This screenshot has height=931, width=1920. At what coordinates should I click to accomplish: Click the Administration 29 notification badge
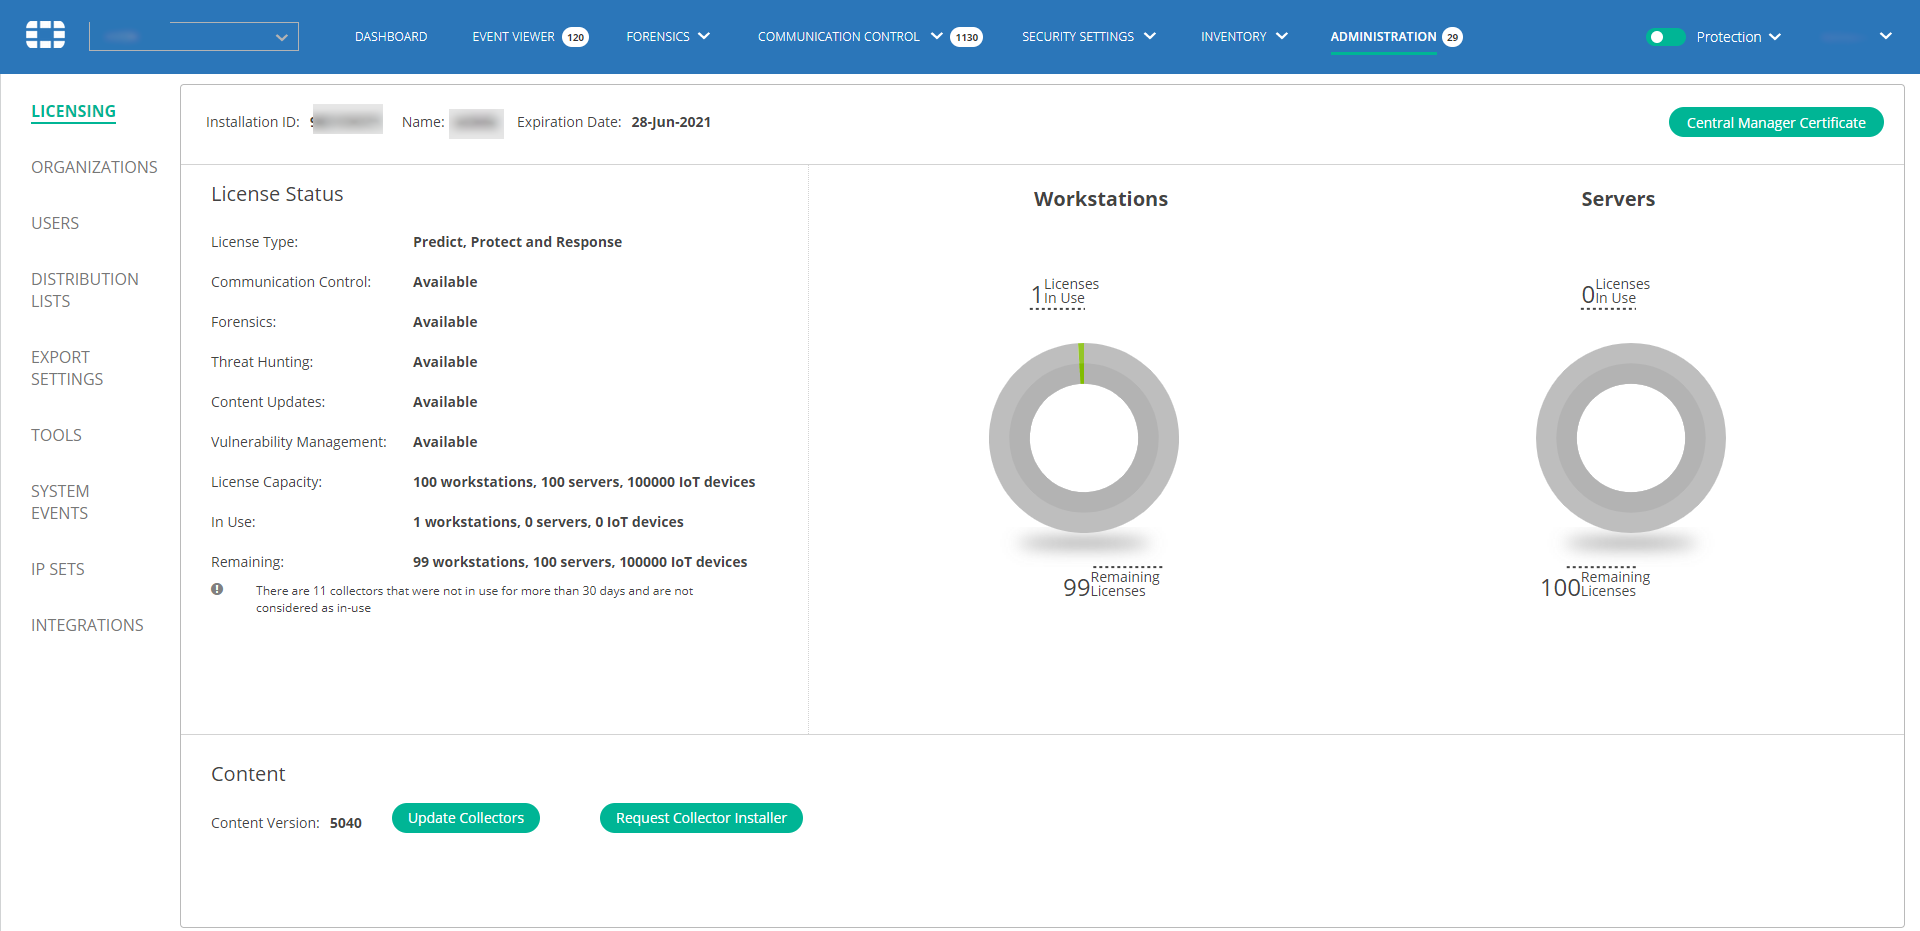point(1452,37)
